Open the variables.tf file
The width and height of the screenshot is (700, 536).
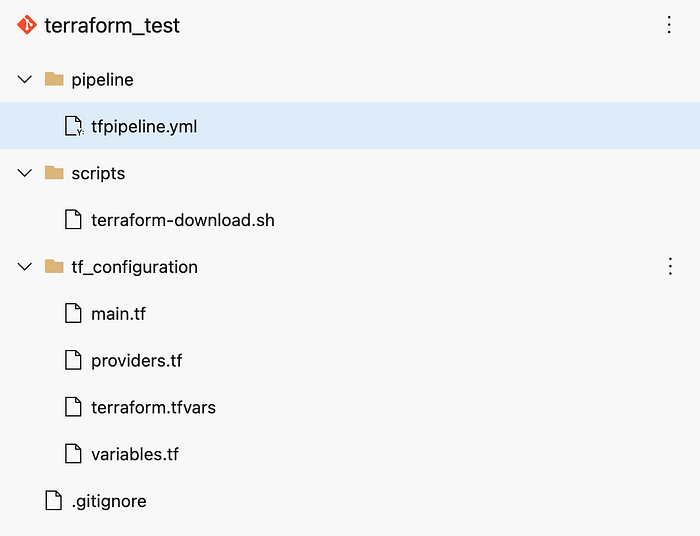click(x=134, y=455)
